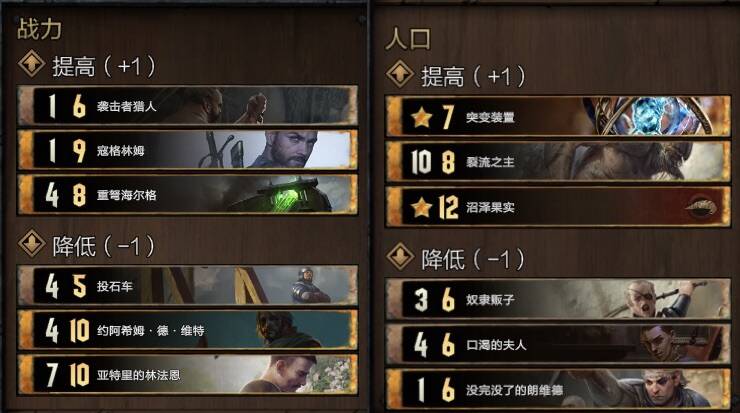Click the gold star on 突变装置 card

(x=421, y=117)
